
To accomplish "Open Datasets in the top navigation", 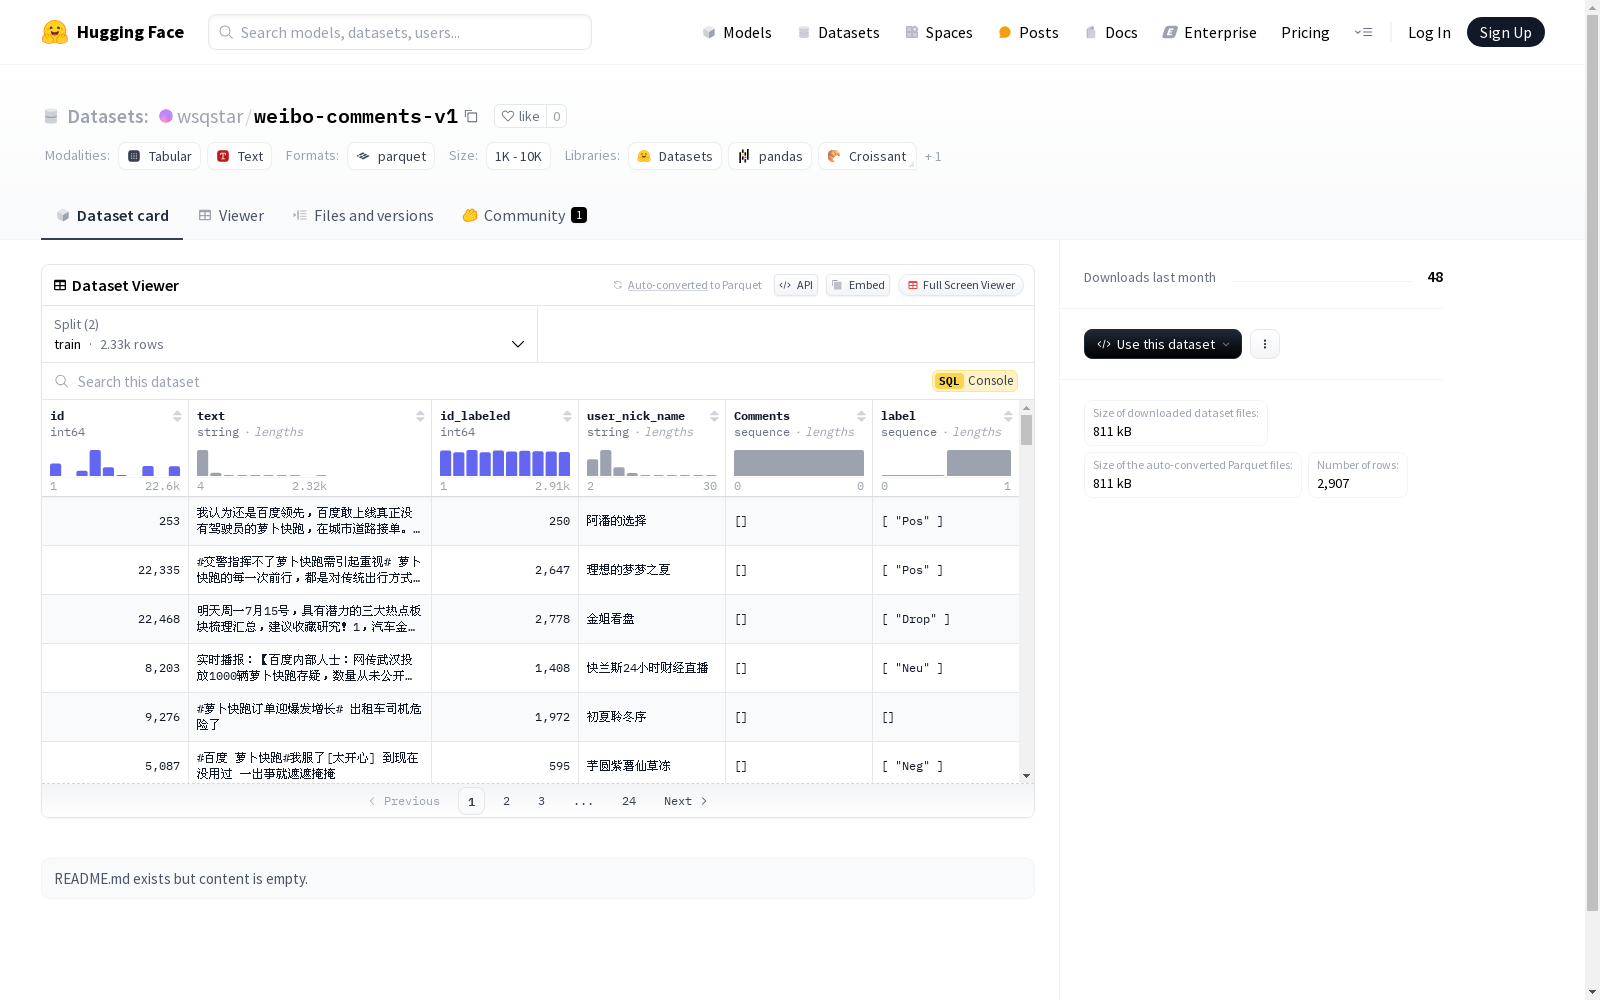I will point(838,32).
